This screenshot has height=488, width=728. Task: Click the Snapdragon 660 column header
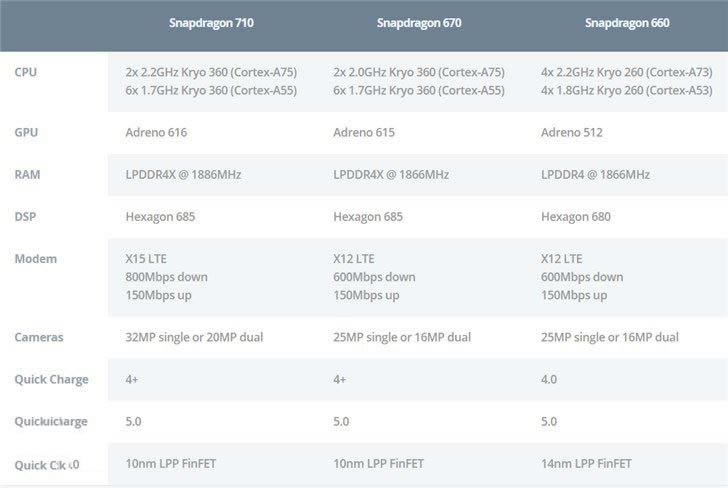627,23
